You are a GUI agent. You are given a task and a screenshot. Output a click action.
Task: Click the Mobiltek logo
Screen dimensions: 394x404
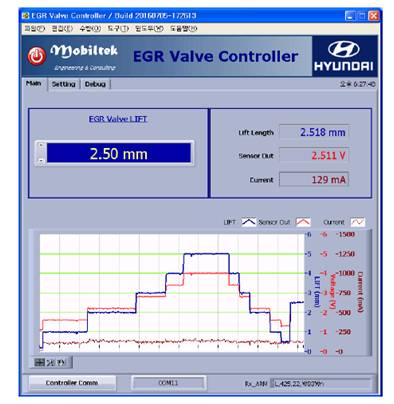pyautogui.click(x=84, y=57)
